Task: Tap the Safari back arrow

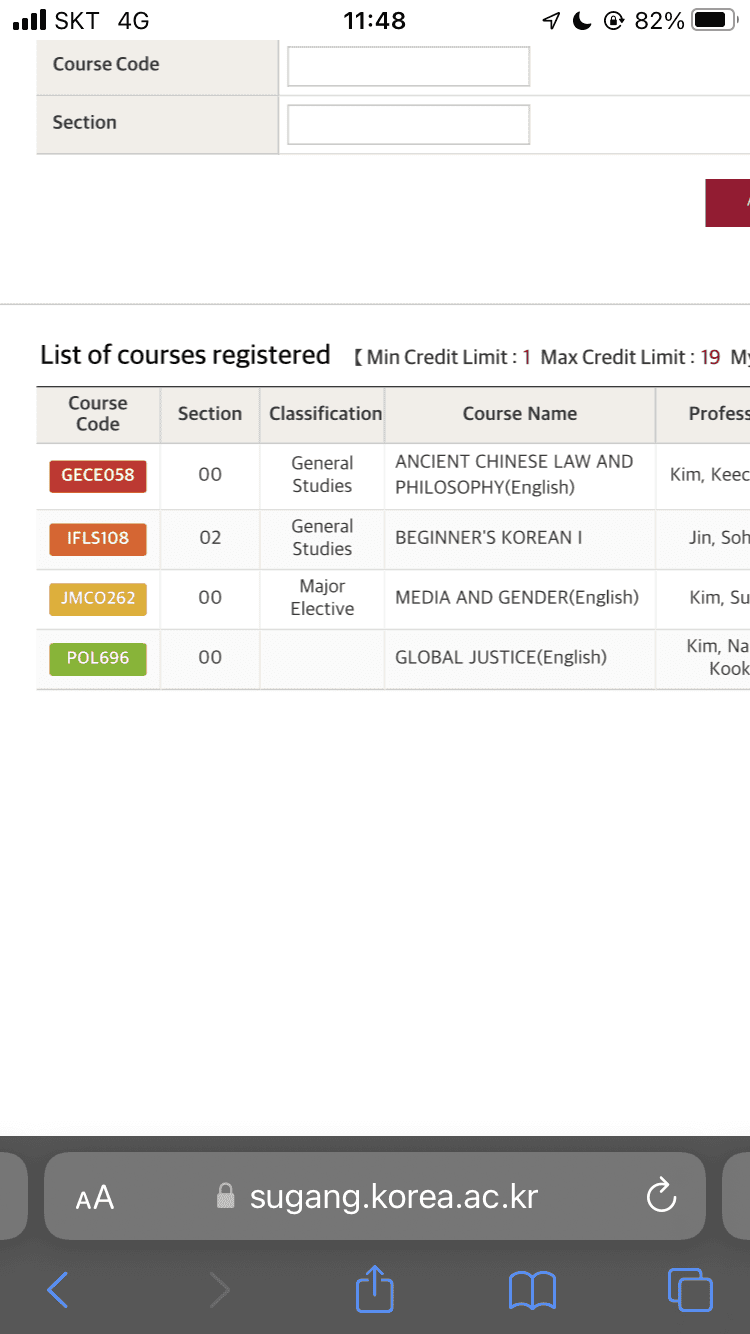Action: (58, 1290)
